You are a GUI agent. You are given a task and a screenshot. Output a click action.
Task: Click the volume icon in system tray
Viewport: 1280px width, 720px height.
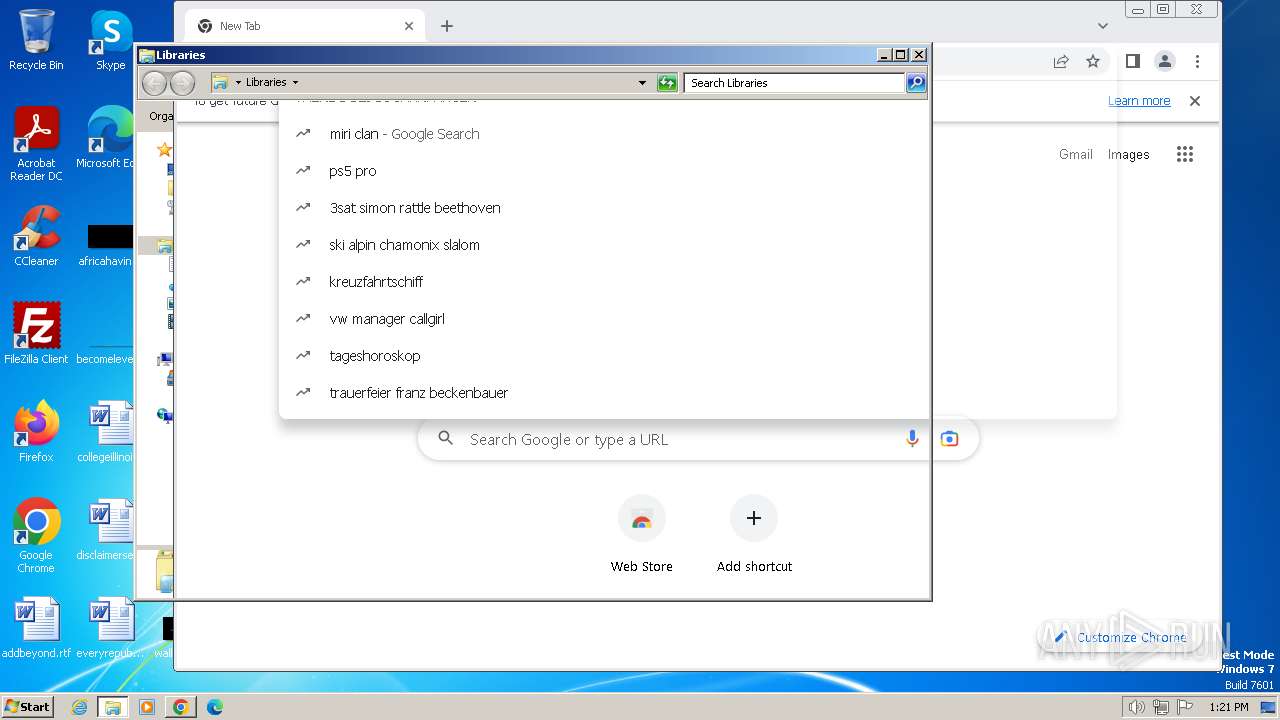coord(1136,707)
